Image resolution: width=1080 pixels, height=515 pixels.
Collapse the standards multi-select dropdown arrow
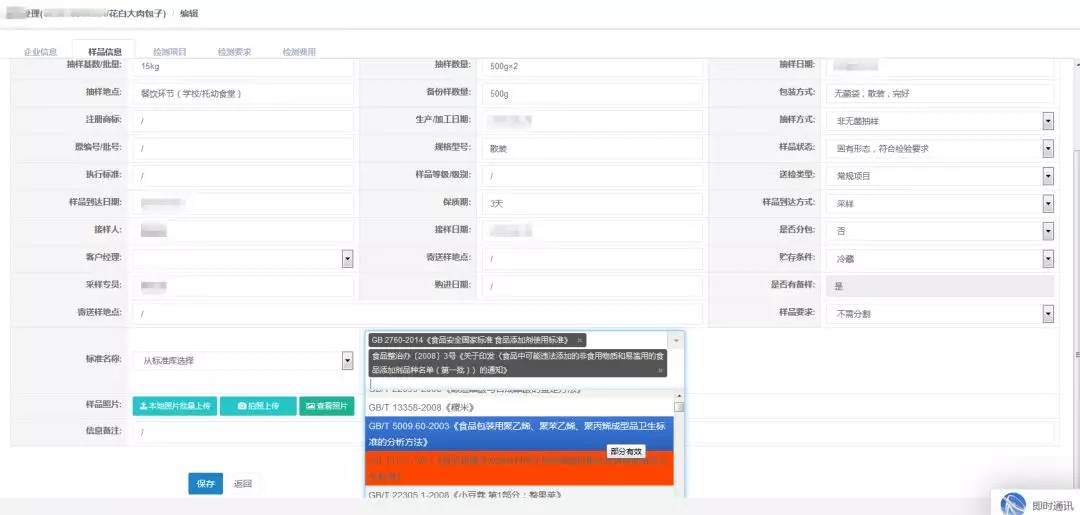point(676,340)
